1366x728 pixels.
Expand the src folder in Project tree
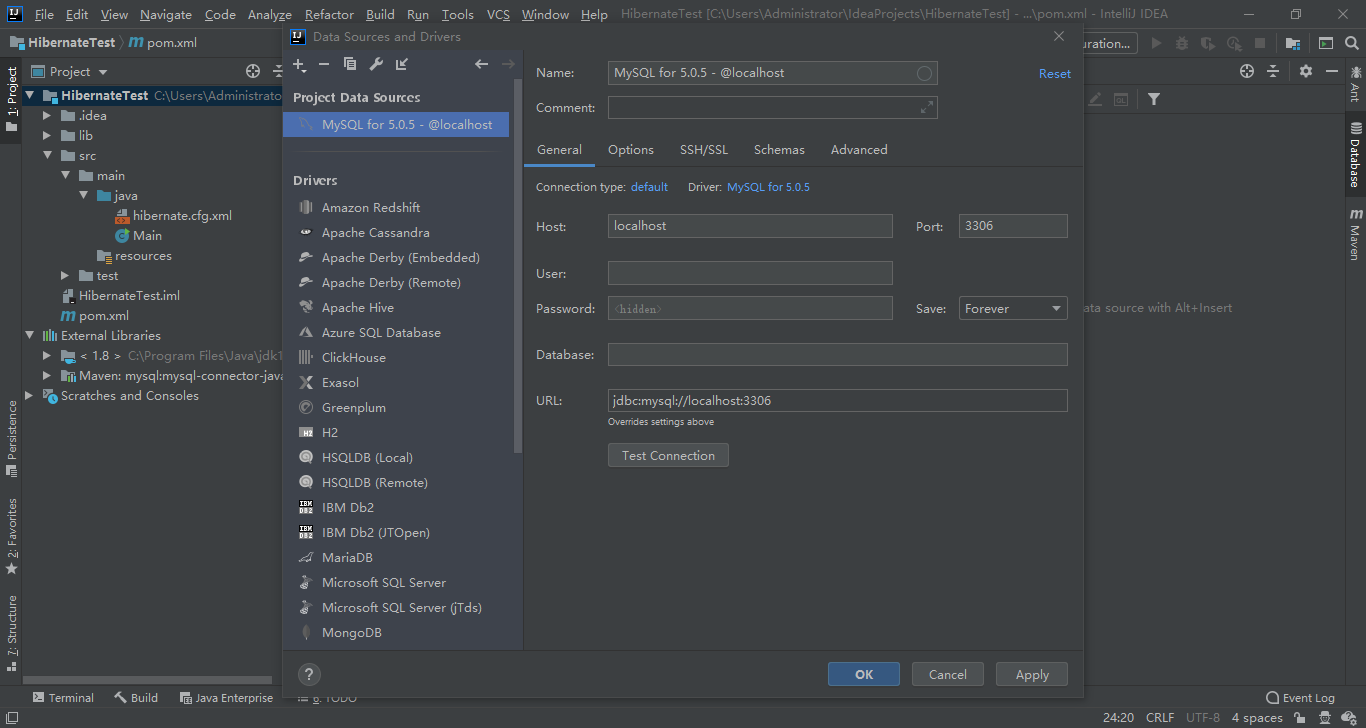pyautogui.click(x=46, y=155)
